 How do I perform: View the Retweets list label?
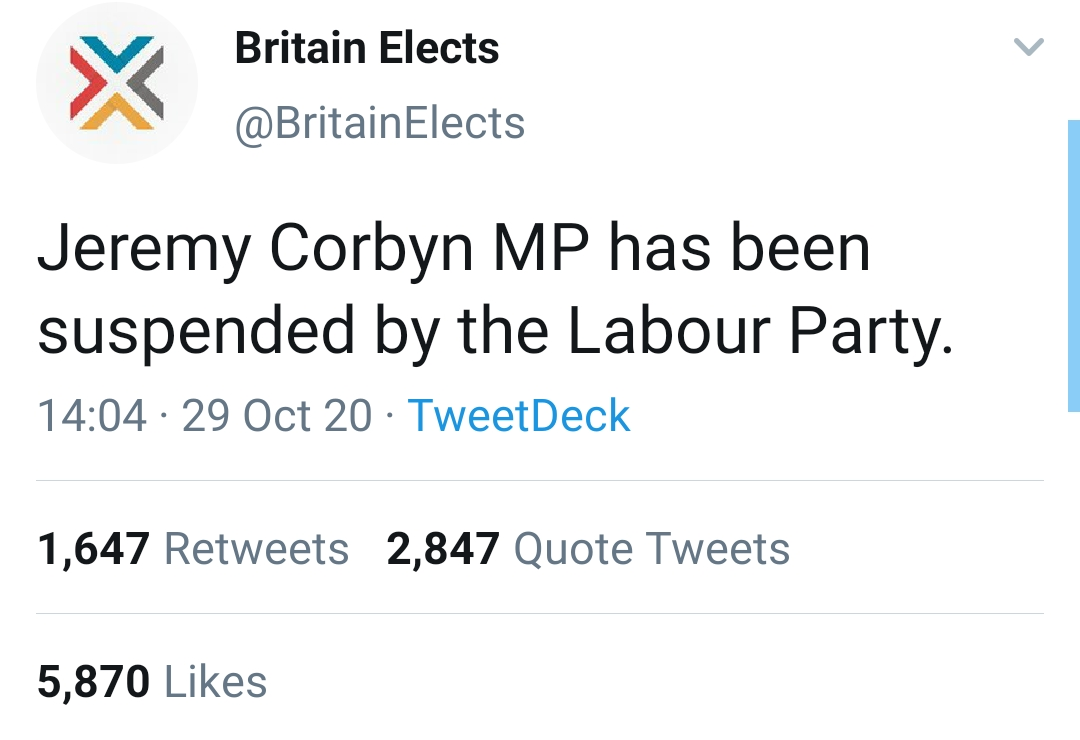click(x=256, y=549)
